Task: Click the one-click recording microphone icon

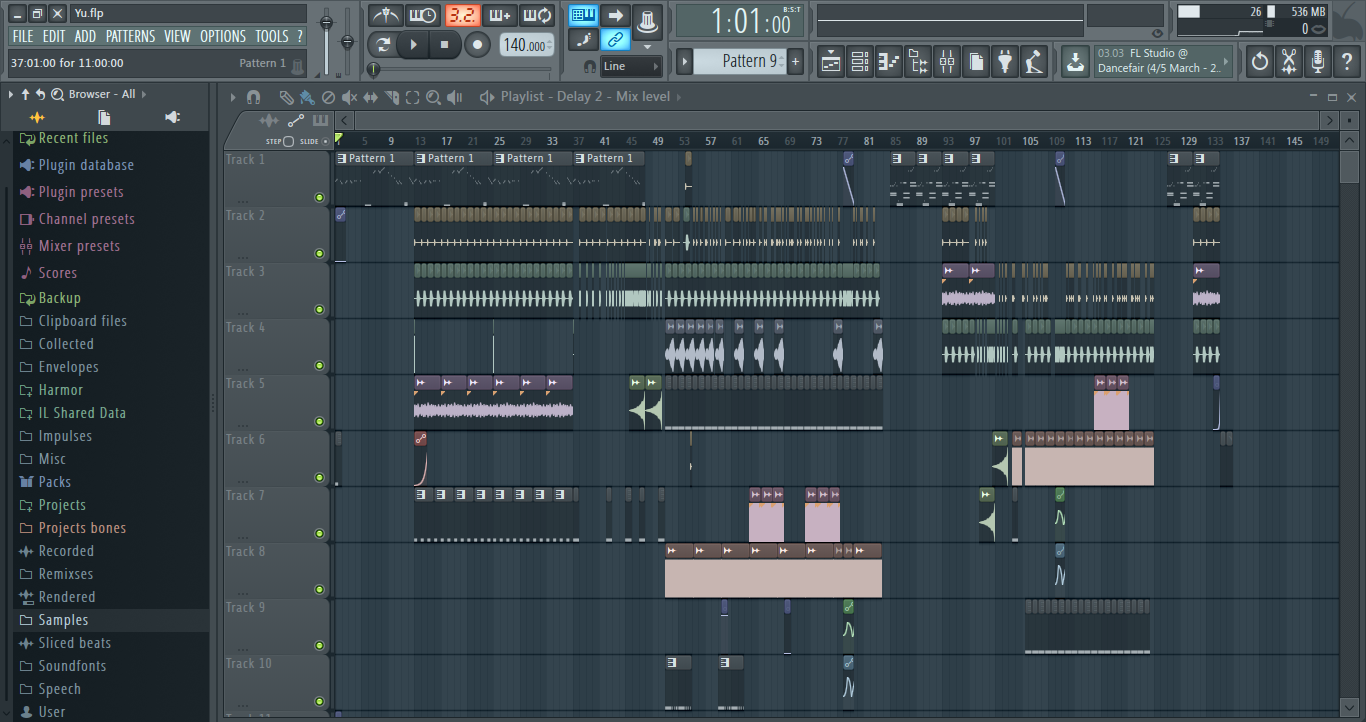Action: pos(1318,61)
